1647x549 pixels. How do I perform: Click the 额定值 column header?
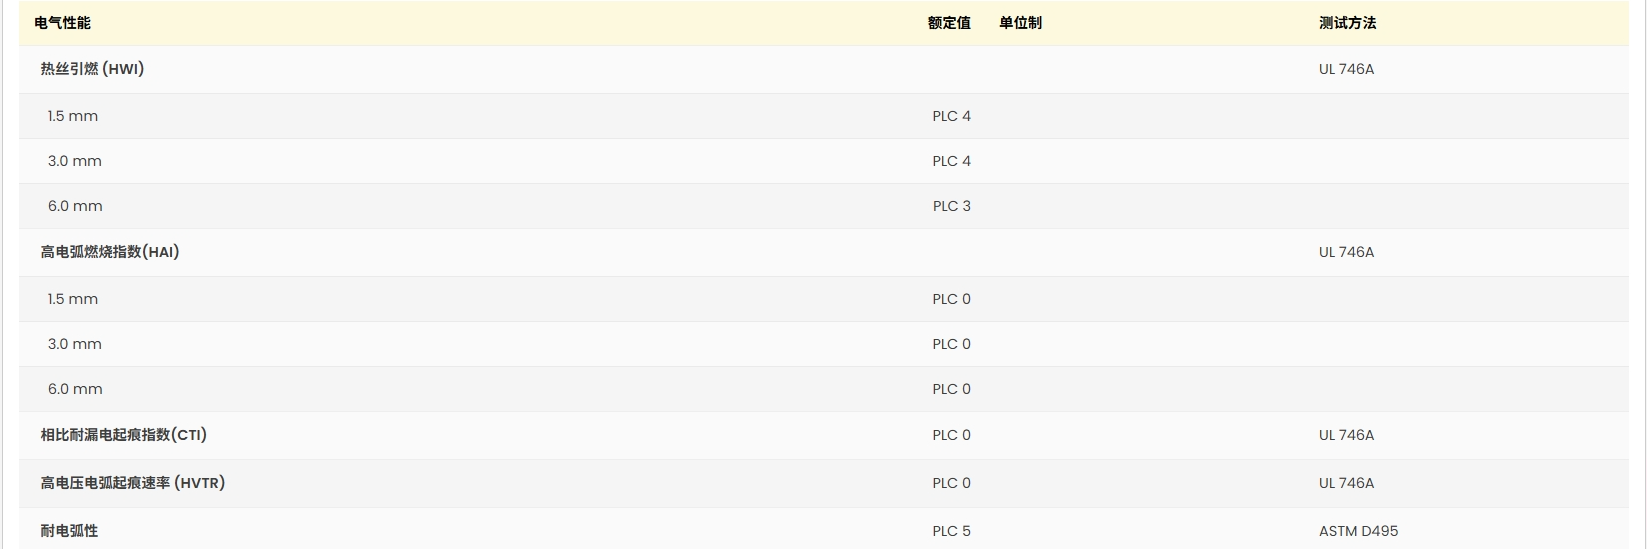pos(949,23)
